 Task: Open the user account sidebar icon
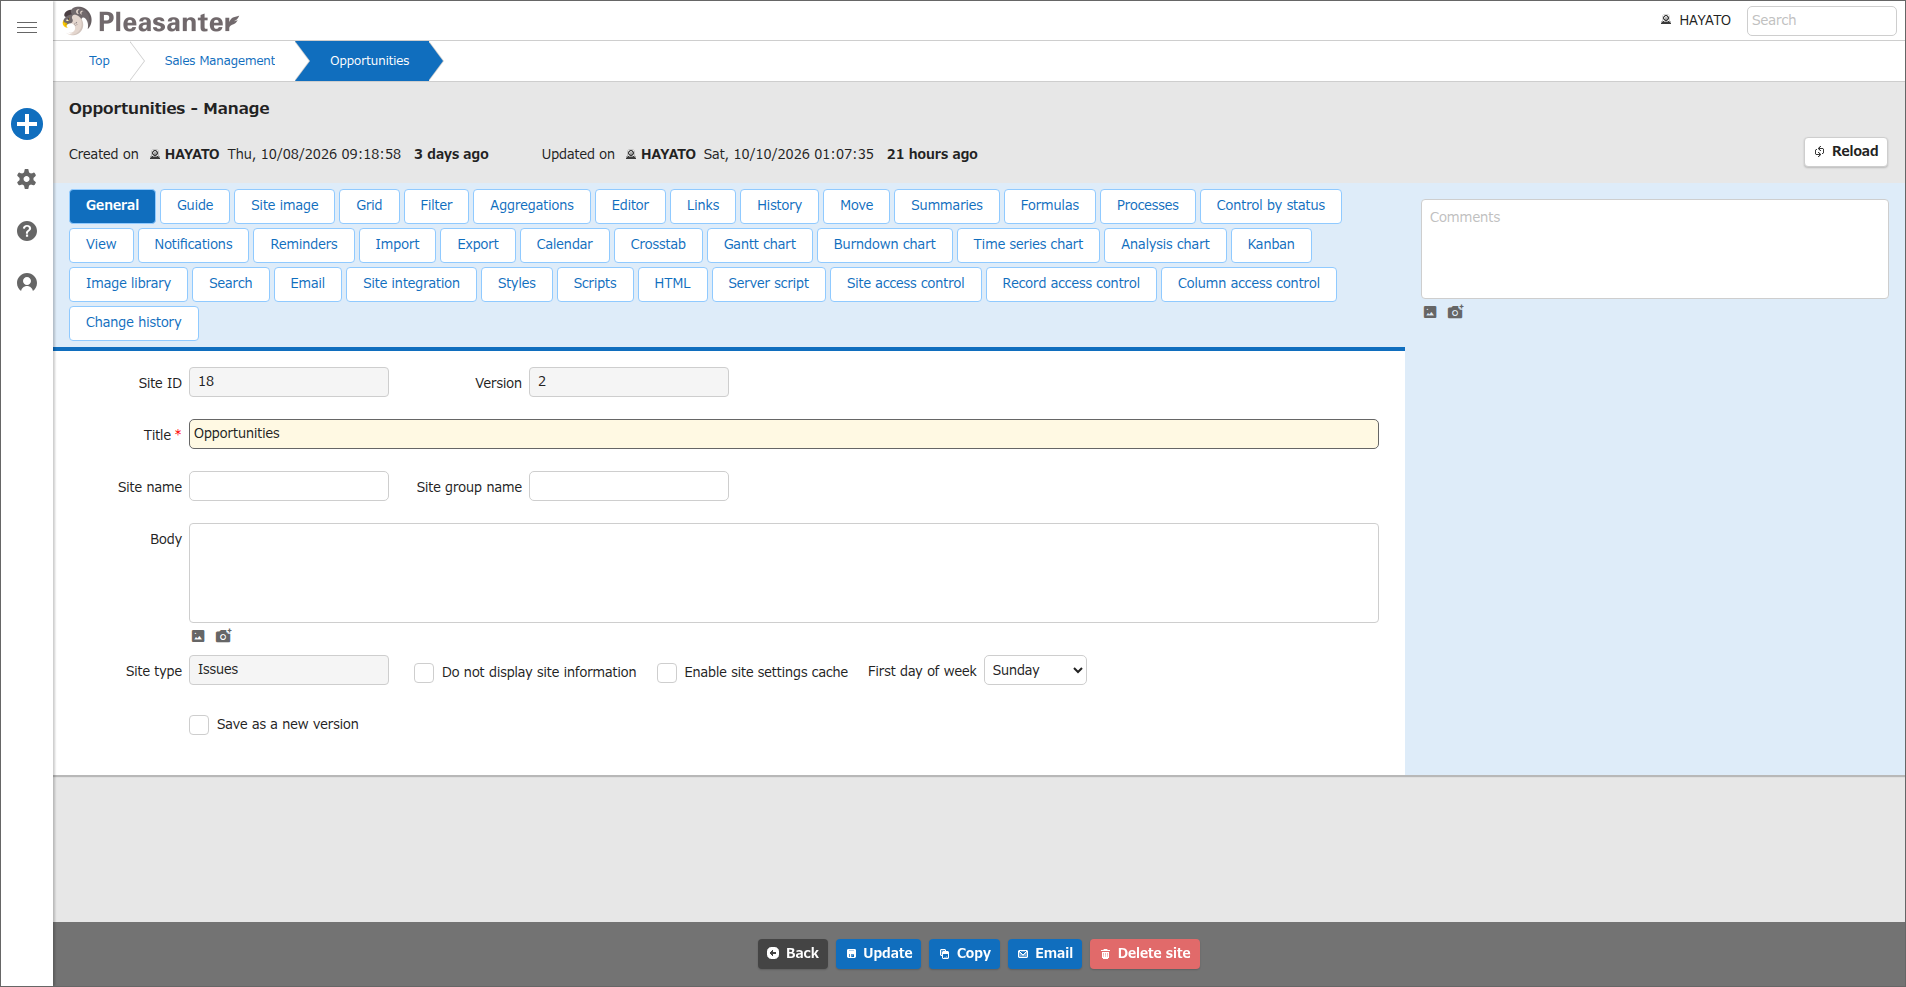tap(27, 283)
